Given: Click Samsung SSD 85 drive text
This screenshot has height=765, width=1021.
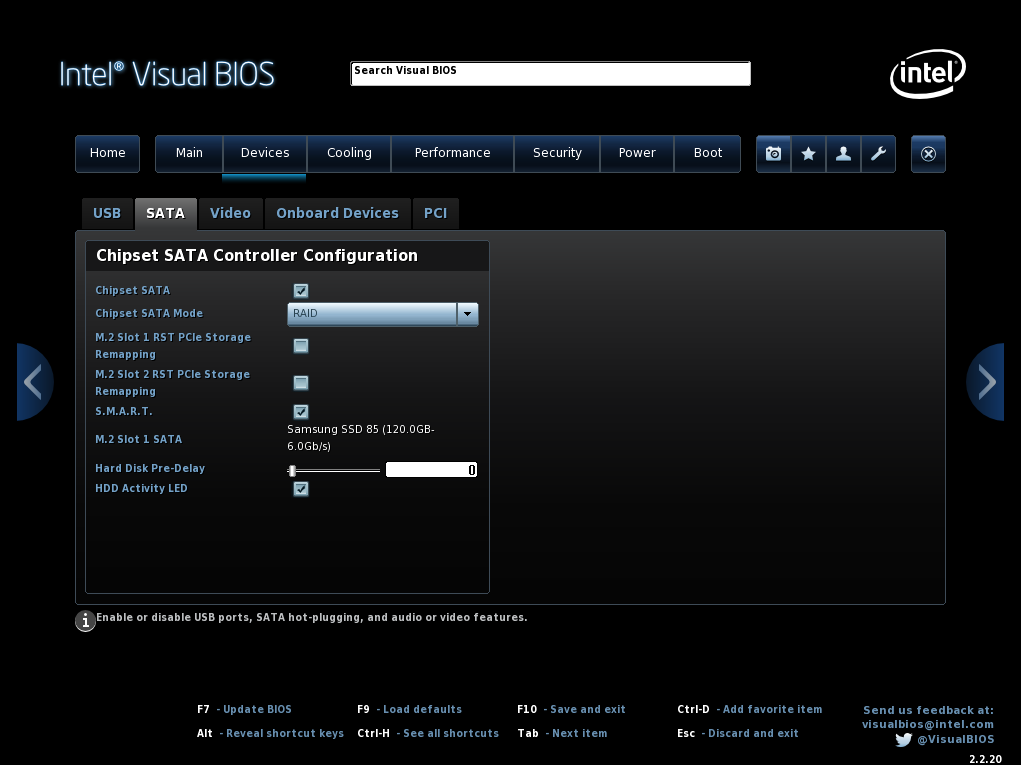Looking at the screenshot, I should pyautogui.click(x=361, y=438).
